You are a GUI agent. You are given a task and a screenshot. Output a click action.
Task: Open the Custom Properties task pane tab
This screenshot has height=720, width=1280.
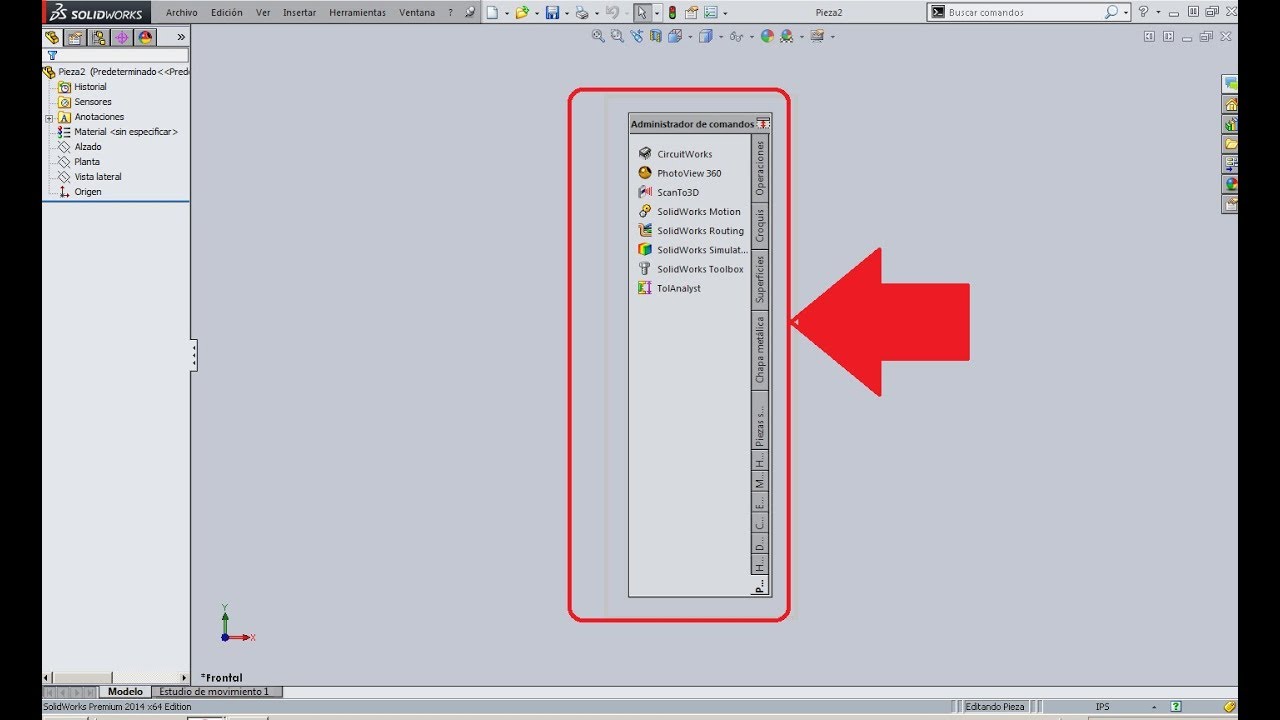[x=1231, y=204]
